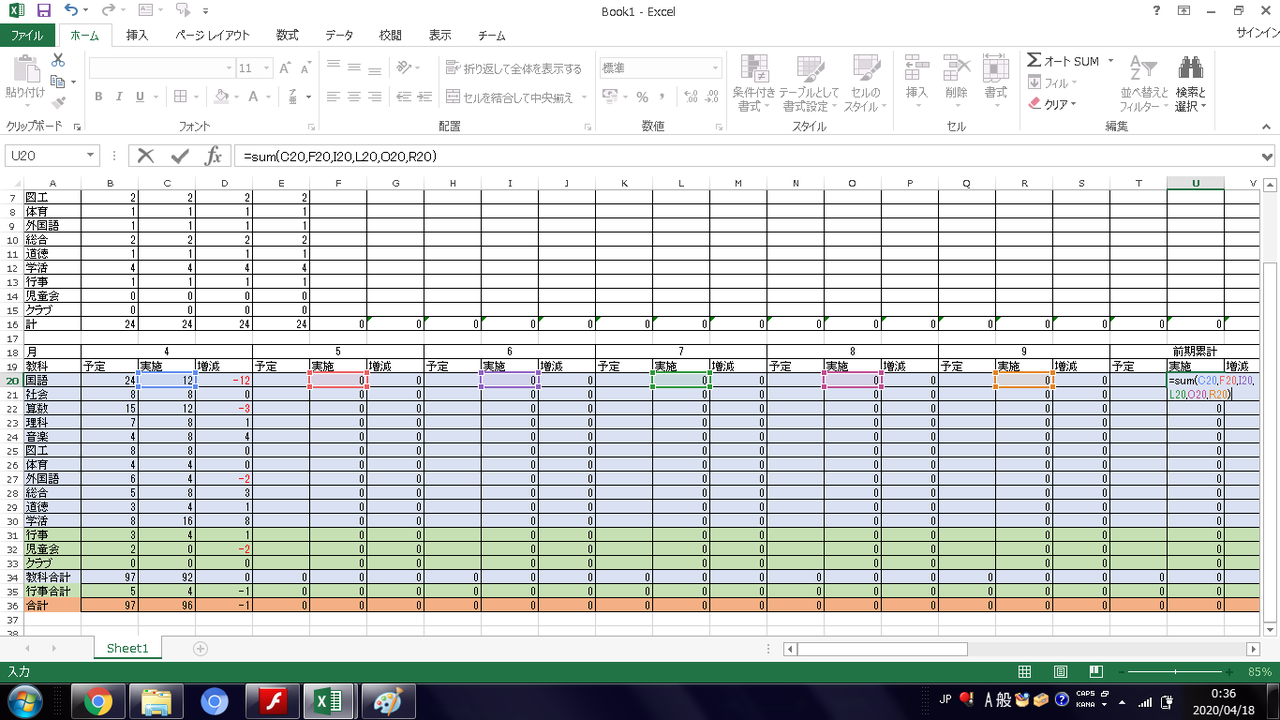Switch to the Review (校閲) tab
Viewport: 1280px width, 720px height.
[390, 35]
